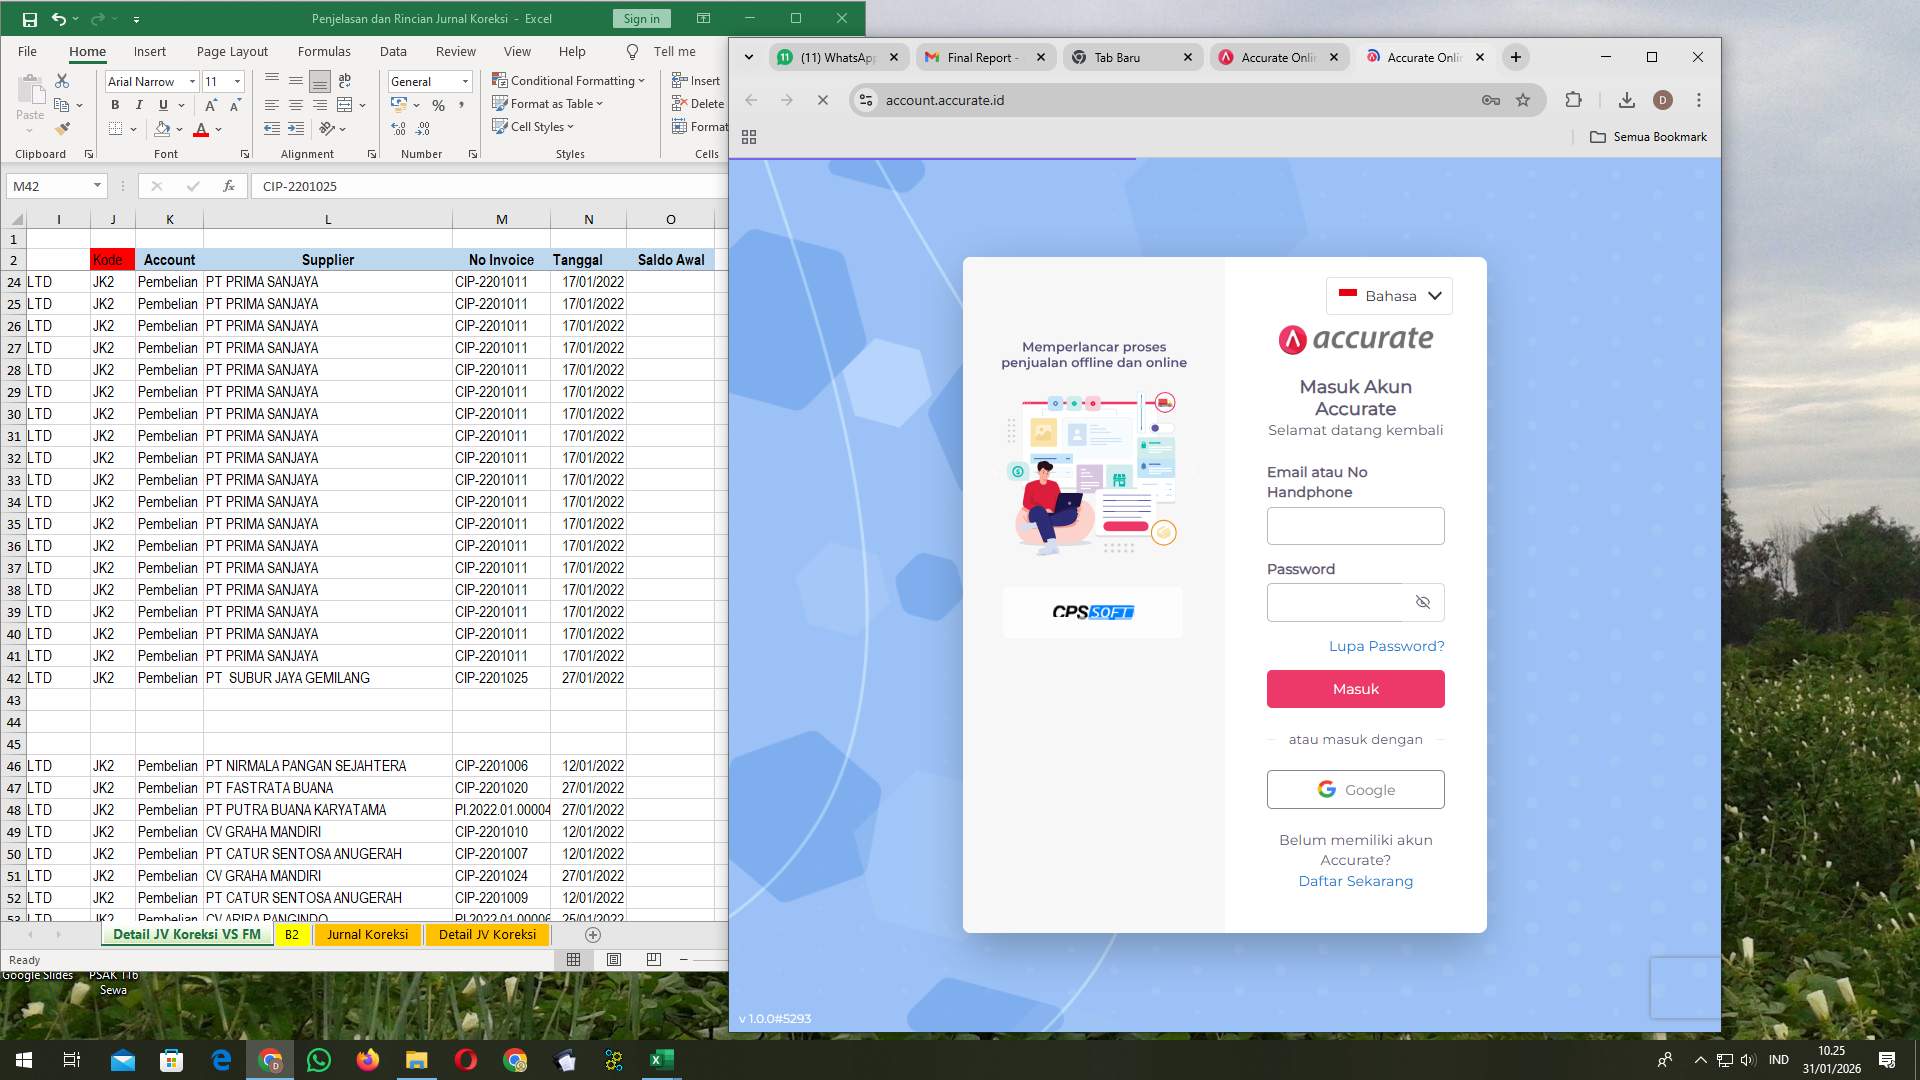Open Chrome downloads icon
The height and width of the screenshot is (1080, 1920).
pos(1627,100)
